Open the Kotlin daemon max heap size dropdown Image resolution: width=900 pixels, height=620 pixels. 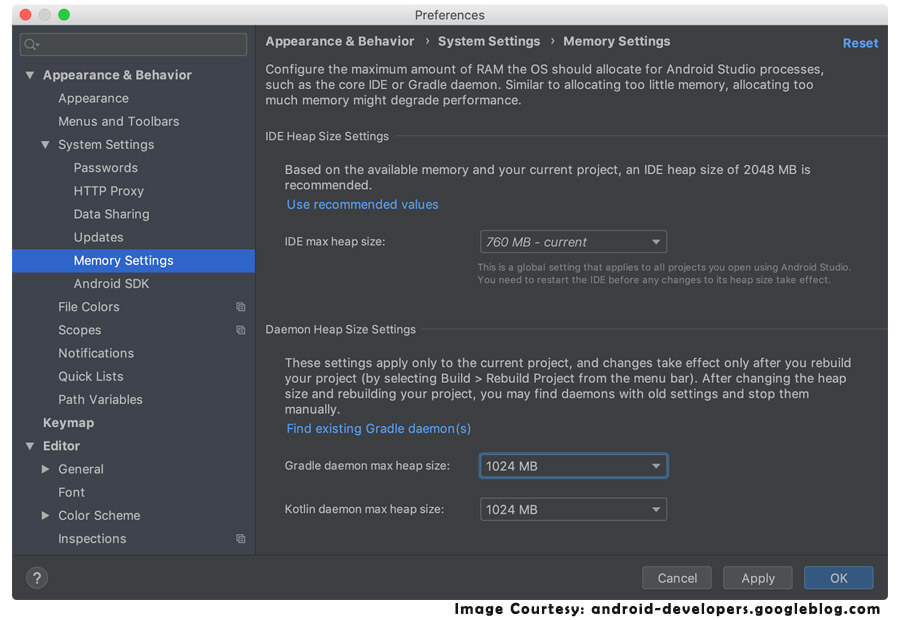pos(573,509)
